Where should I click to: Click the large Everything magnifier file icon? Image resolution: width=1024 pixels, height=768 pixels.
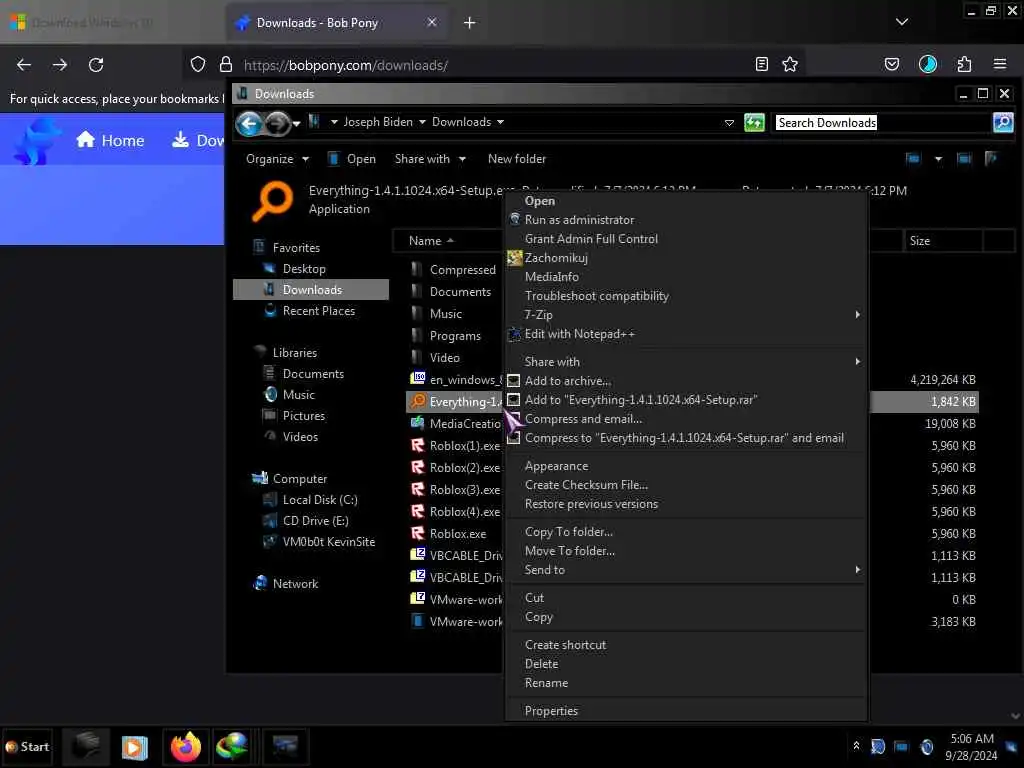272,200
